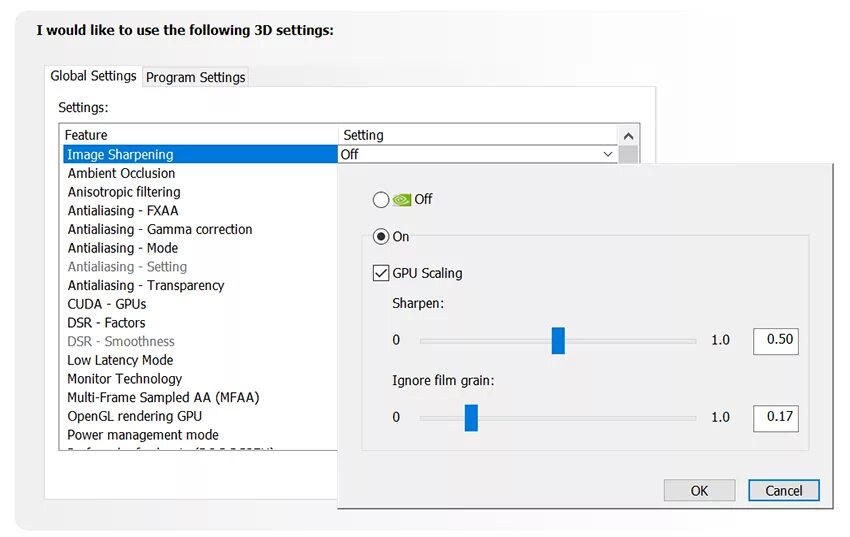Open the Image Sharpening setting dropdown
The height and width of the screenshot is (537, 850).
click(608, 154)
